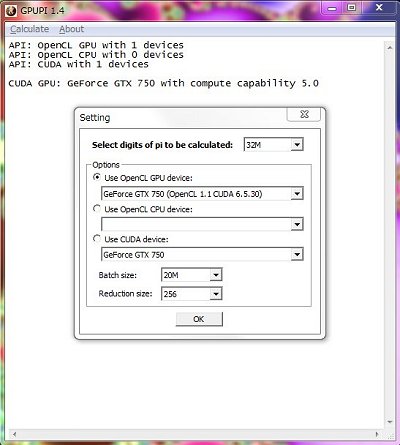Select Use OpenCL CPU device radio button
Screen dimensions: 400x445
tap(96, 209)
